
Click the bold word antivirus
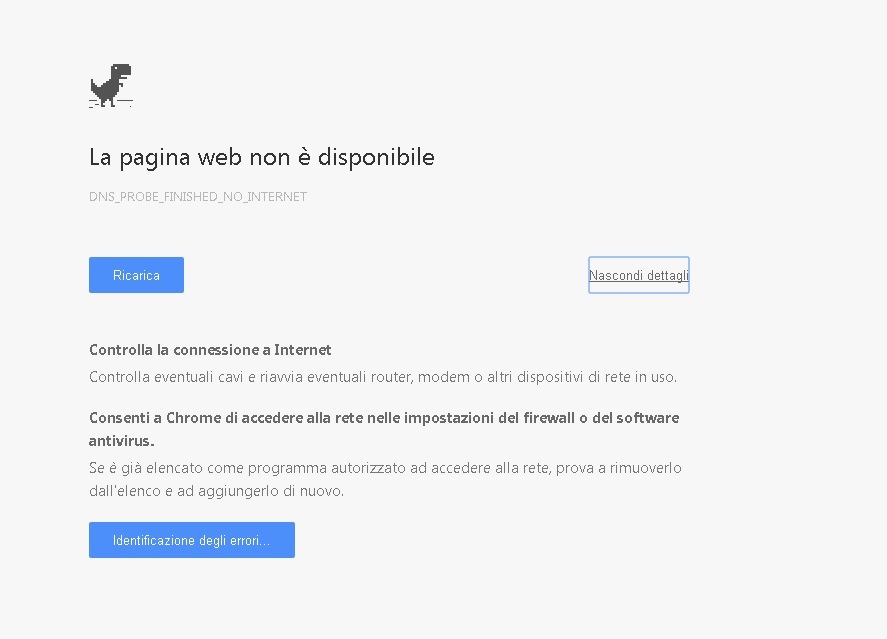122,441
